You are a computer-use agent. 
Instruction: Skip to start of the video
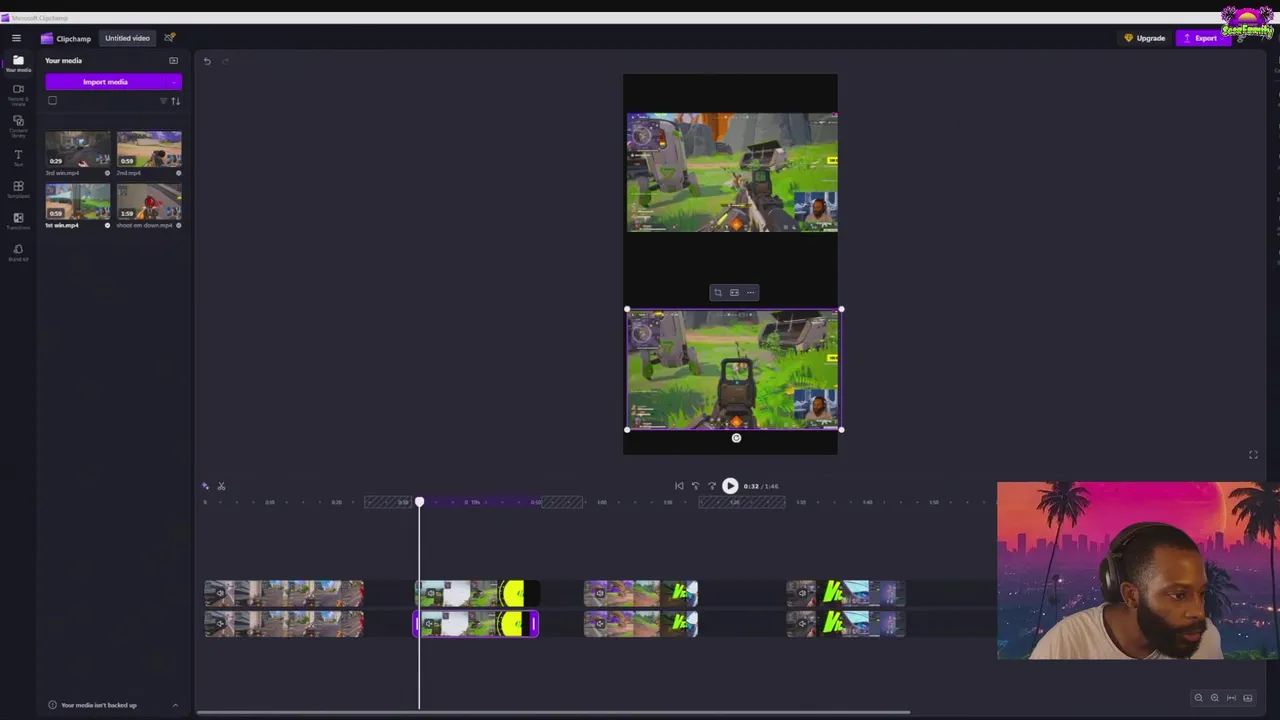click(679, 486)
